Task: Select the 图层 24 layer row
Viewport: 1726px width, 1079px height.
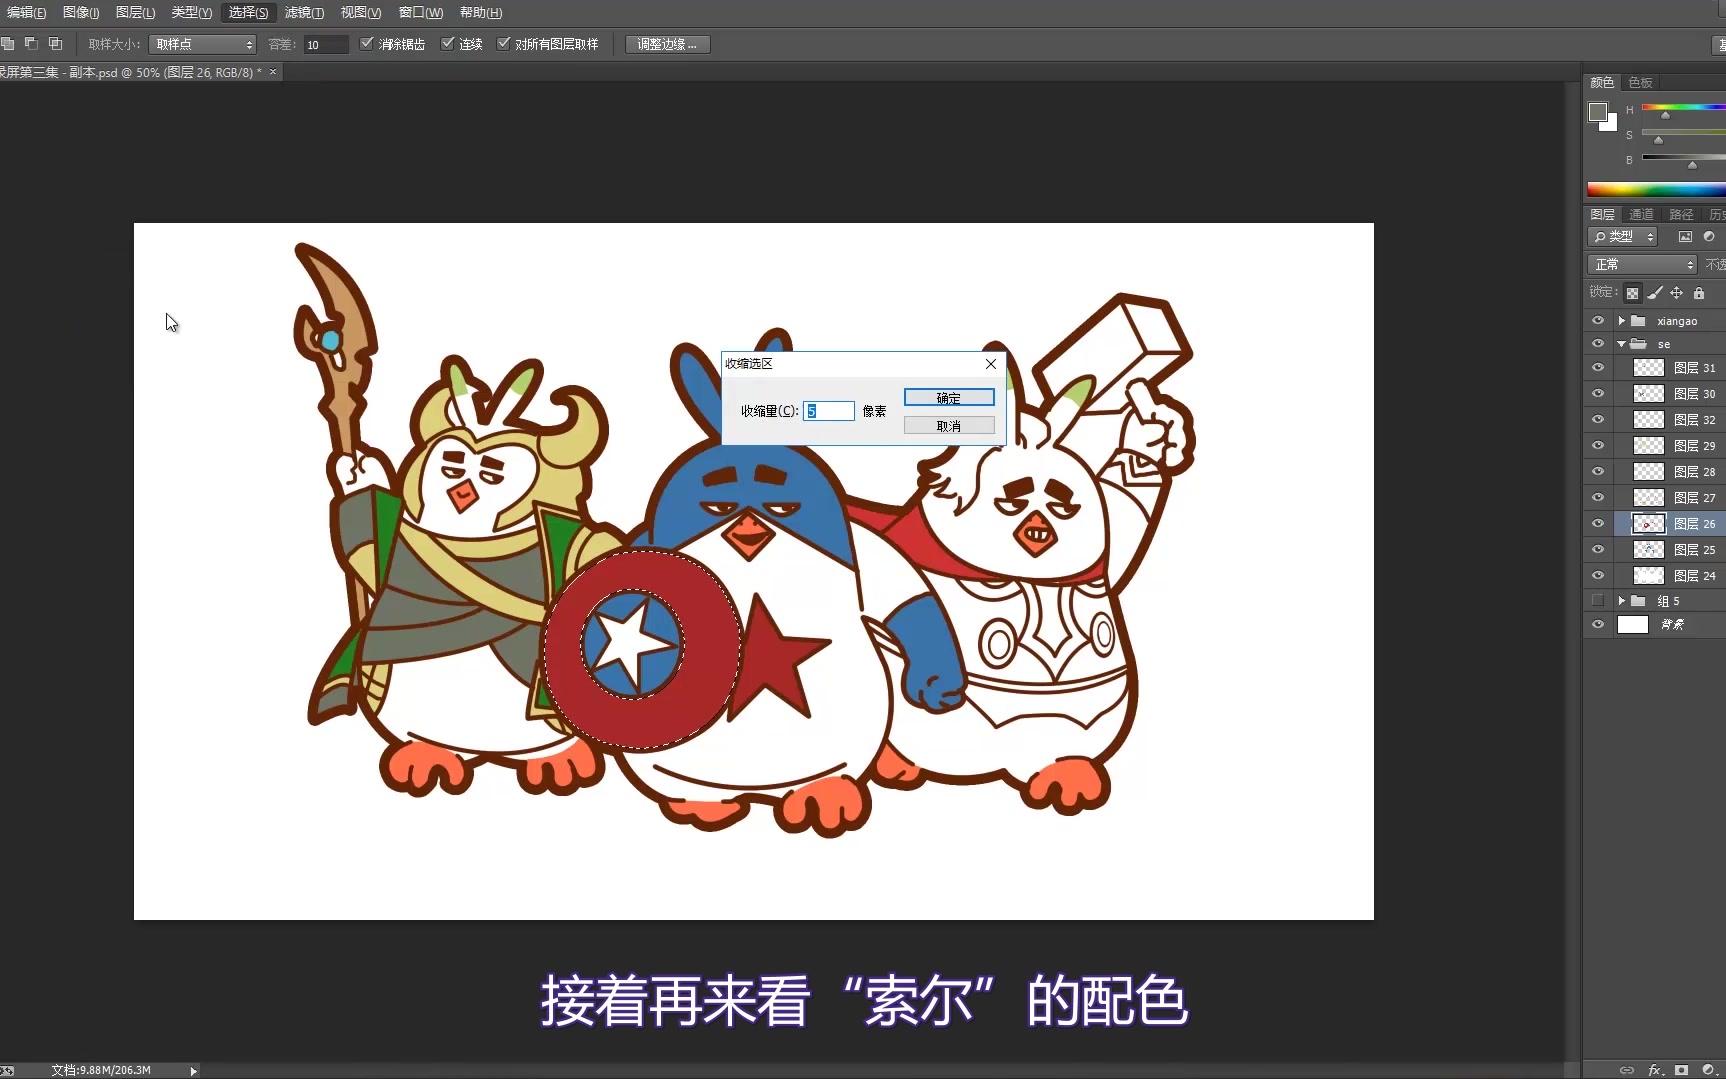Action: 1654,576
